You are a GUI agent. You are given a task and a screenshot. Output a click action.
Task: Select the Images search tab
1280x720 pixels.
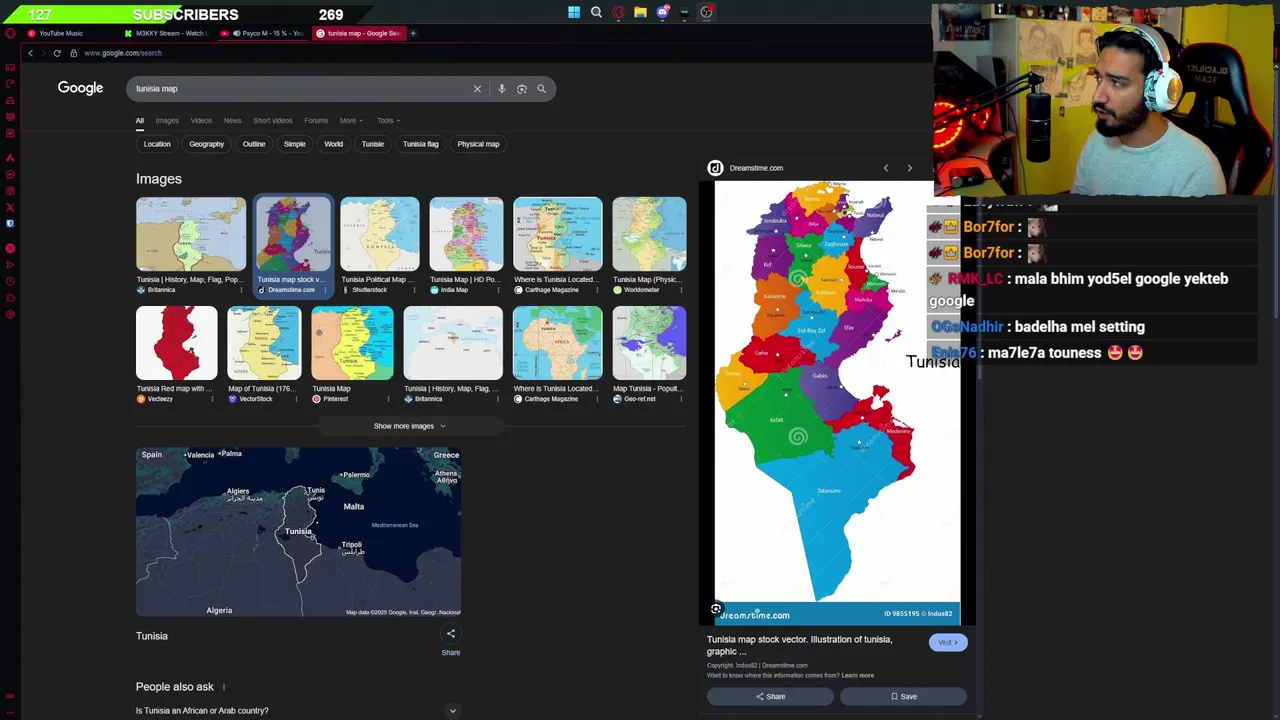(x=167, y=121)
